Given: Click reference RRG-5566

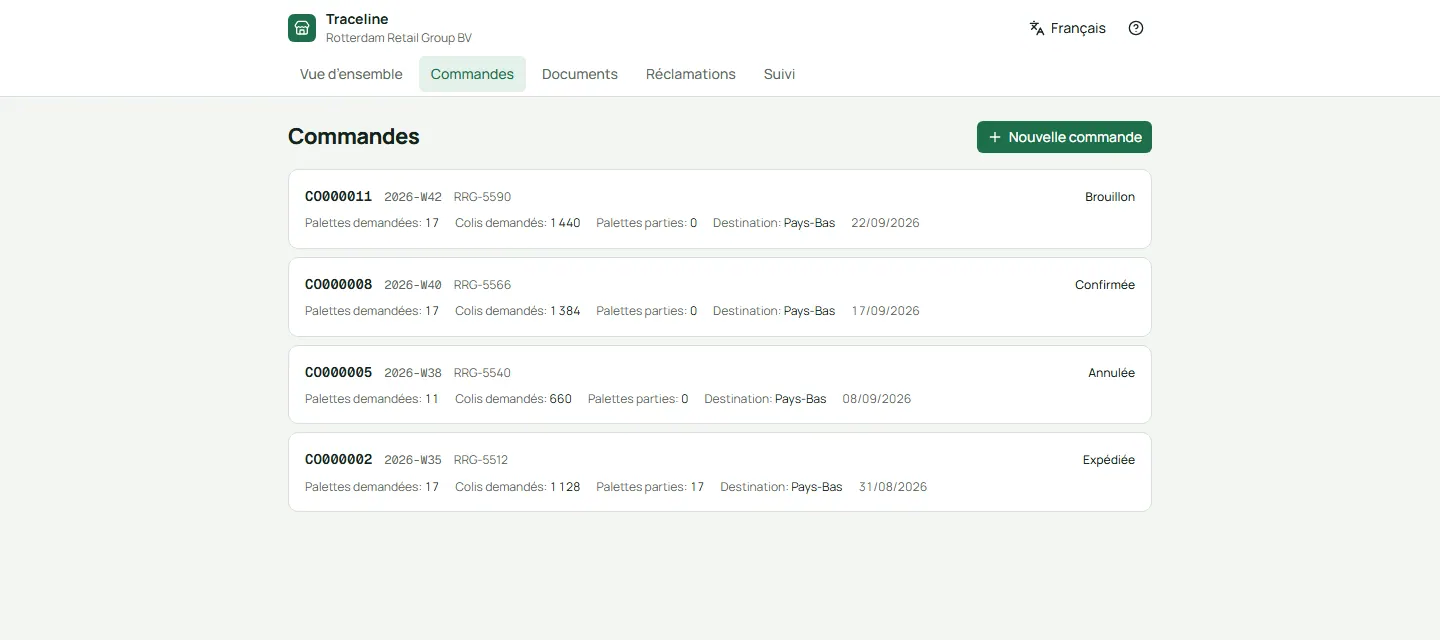Looking at the screenshot, I should coord(482,285).
